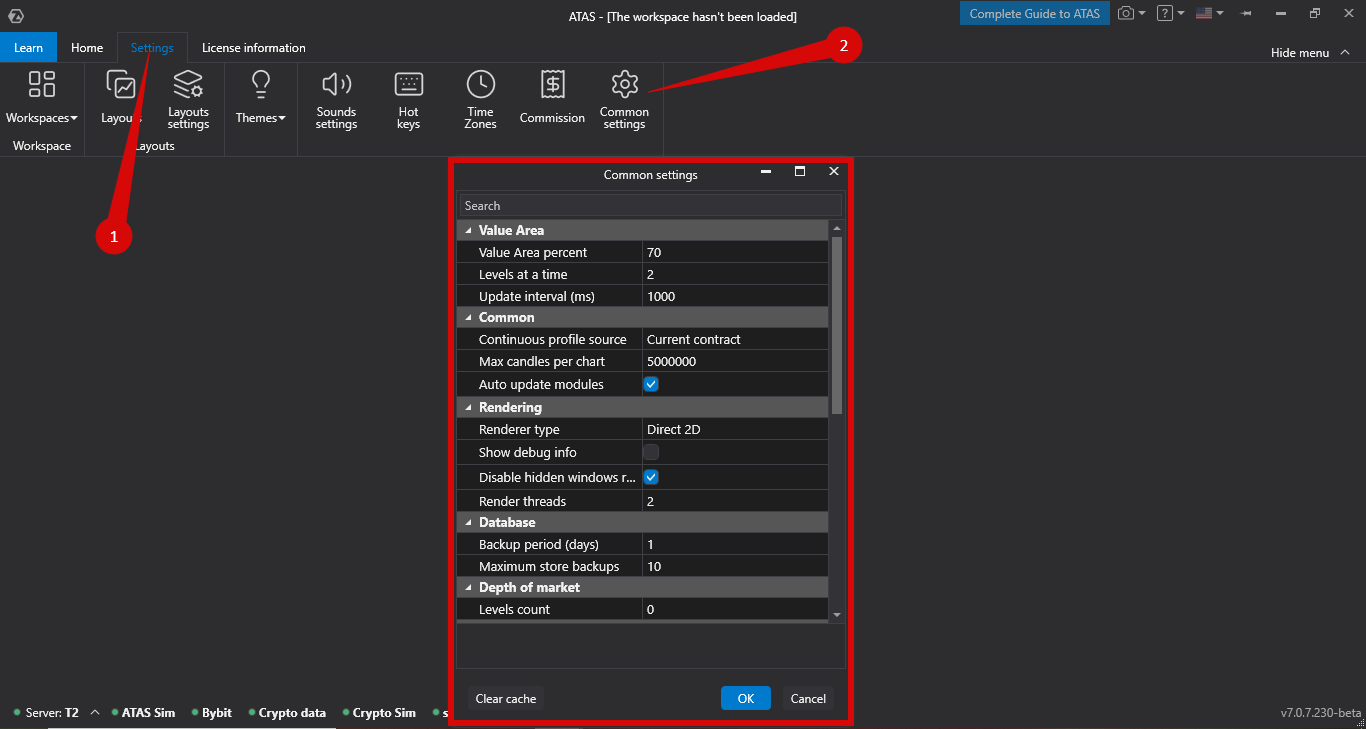
Task: Maximize the Common settings dialog
Action: coord(800,172)
